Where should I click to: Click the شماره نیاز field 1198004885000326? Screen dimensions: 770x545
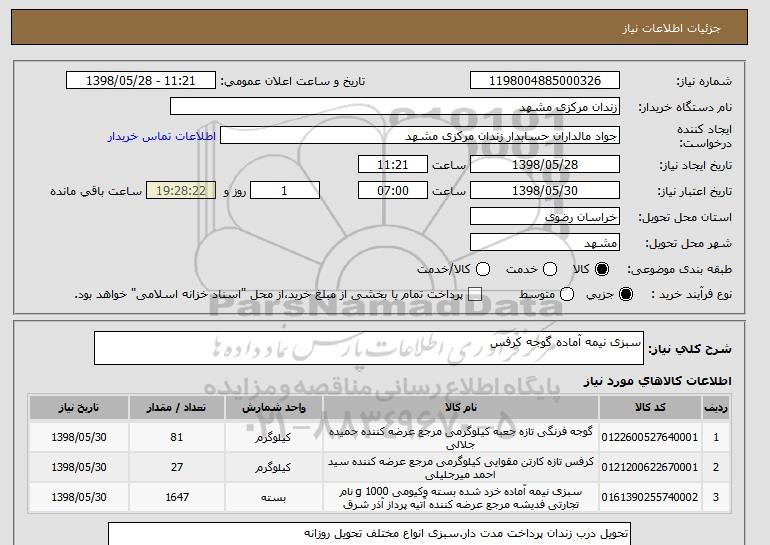pyautogui.click(x=545, y=81)
